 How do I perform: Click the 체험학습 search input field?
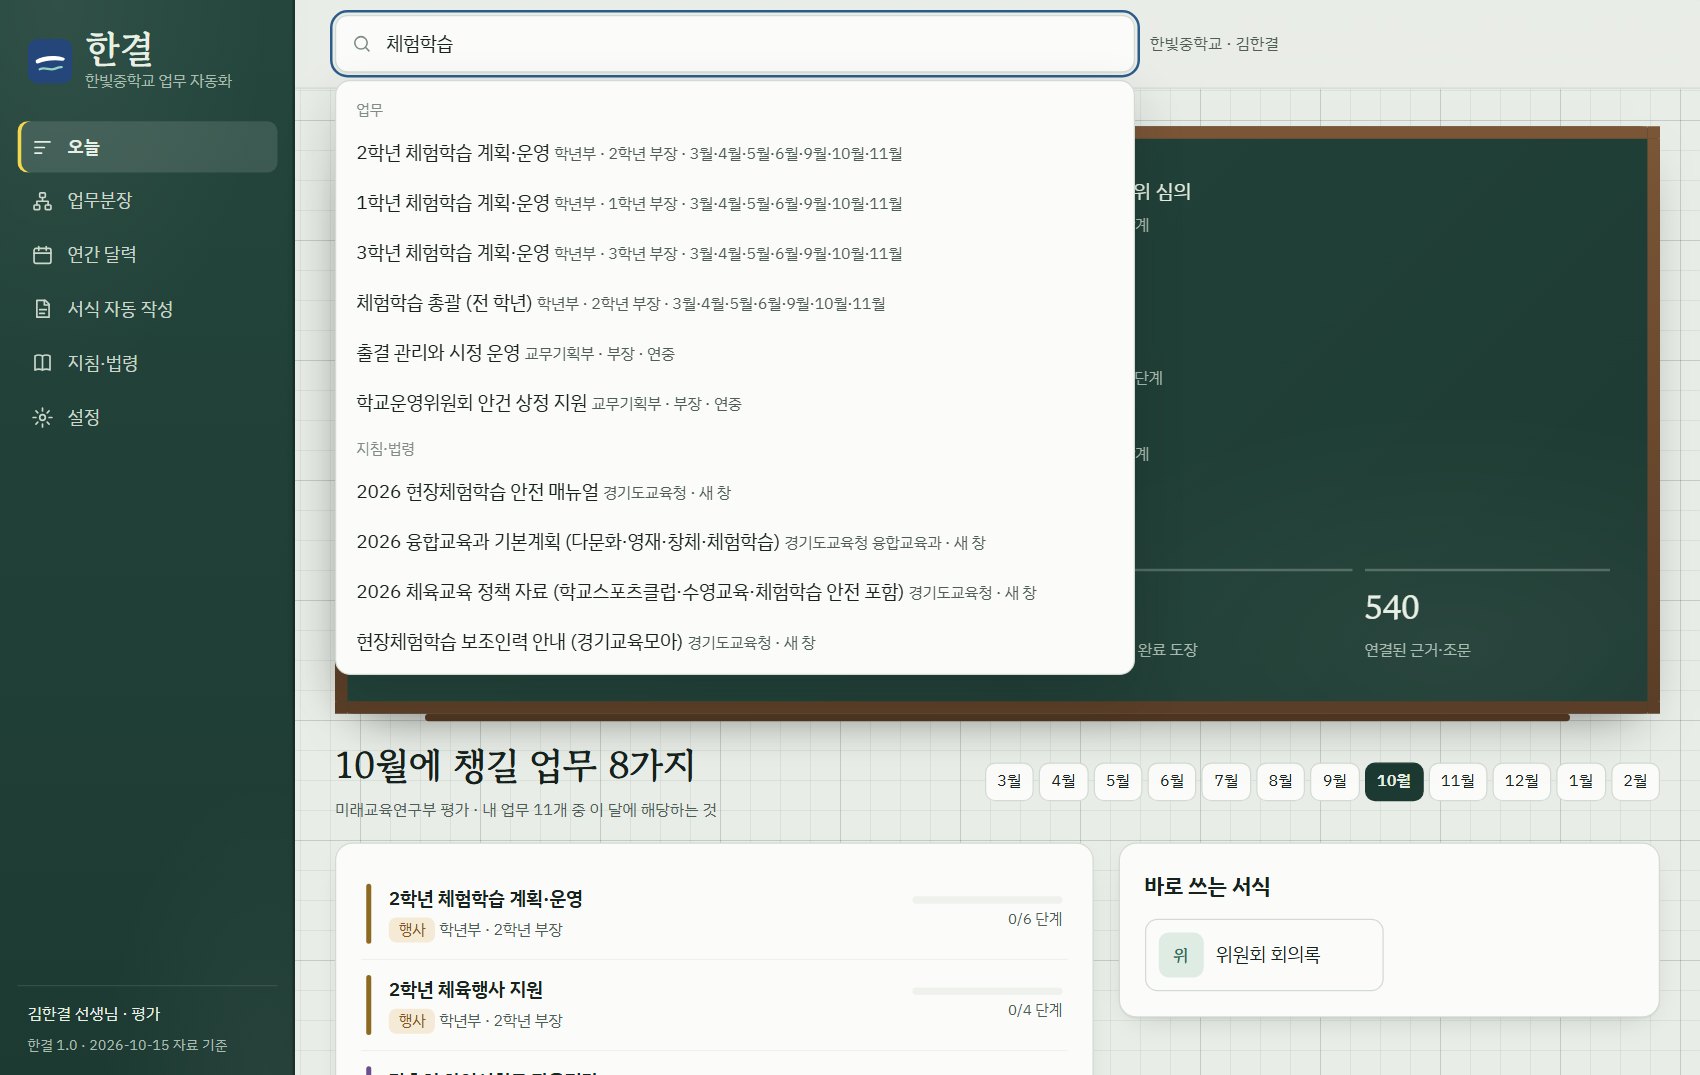(x=735, y=44)
